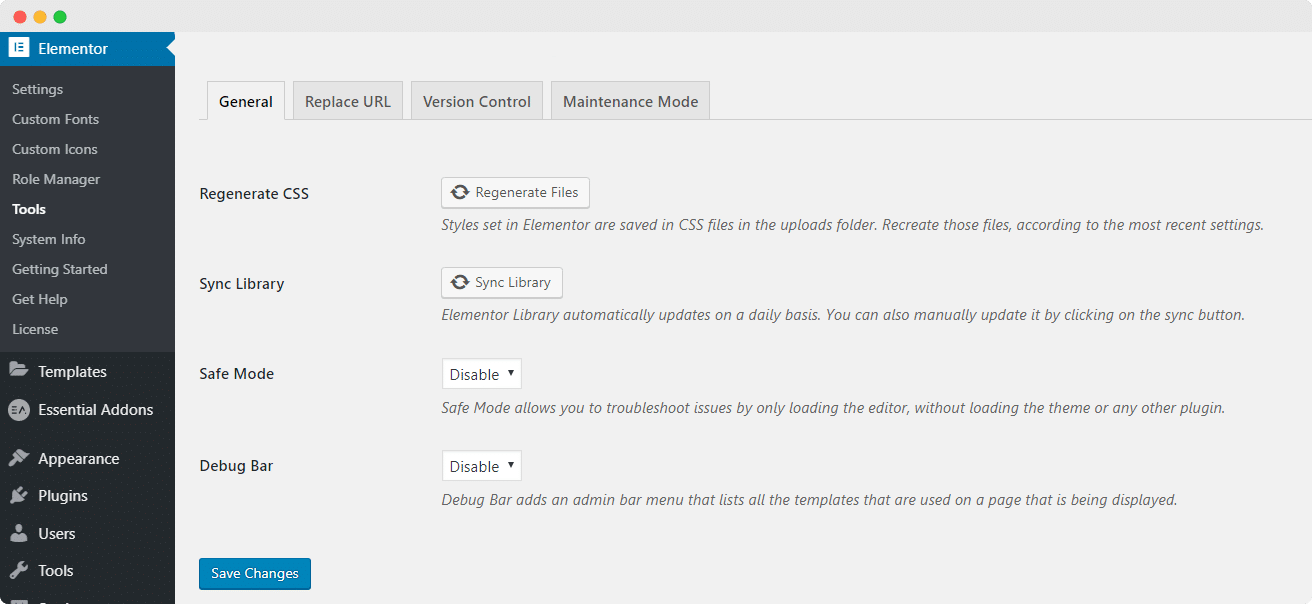Click Get Help in the sidebar
This screenshot has height=604, width=1312.
point(40,299)
